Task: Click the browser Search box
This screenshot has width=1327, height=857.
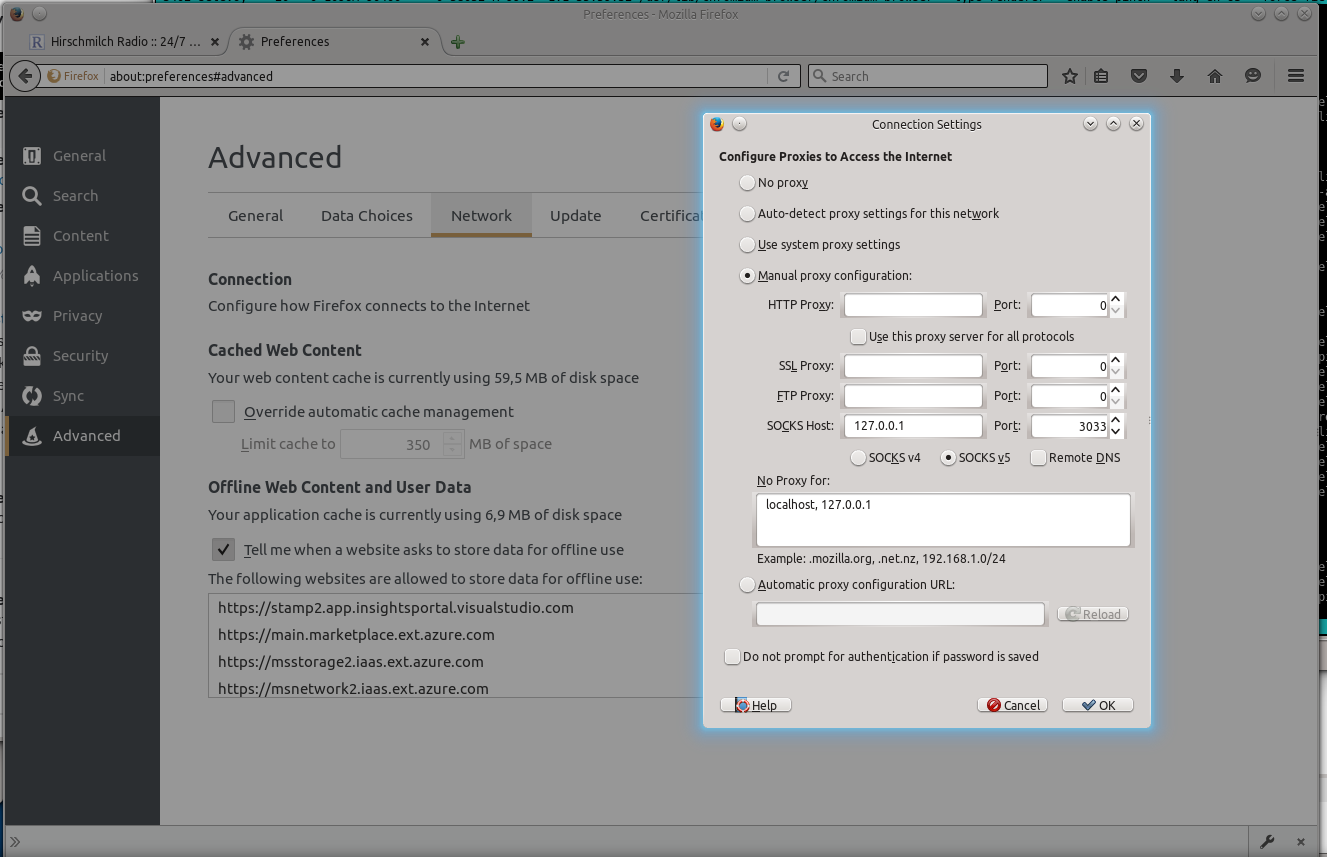Action: (x=927, y=76)
